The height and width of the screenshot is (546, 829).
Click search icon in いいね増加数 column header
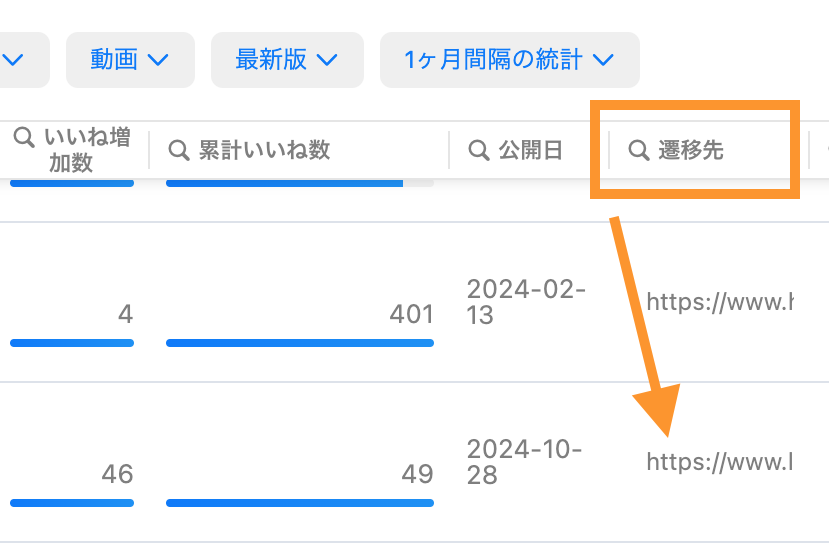coord(25,139)
